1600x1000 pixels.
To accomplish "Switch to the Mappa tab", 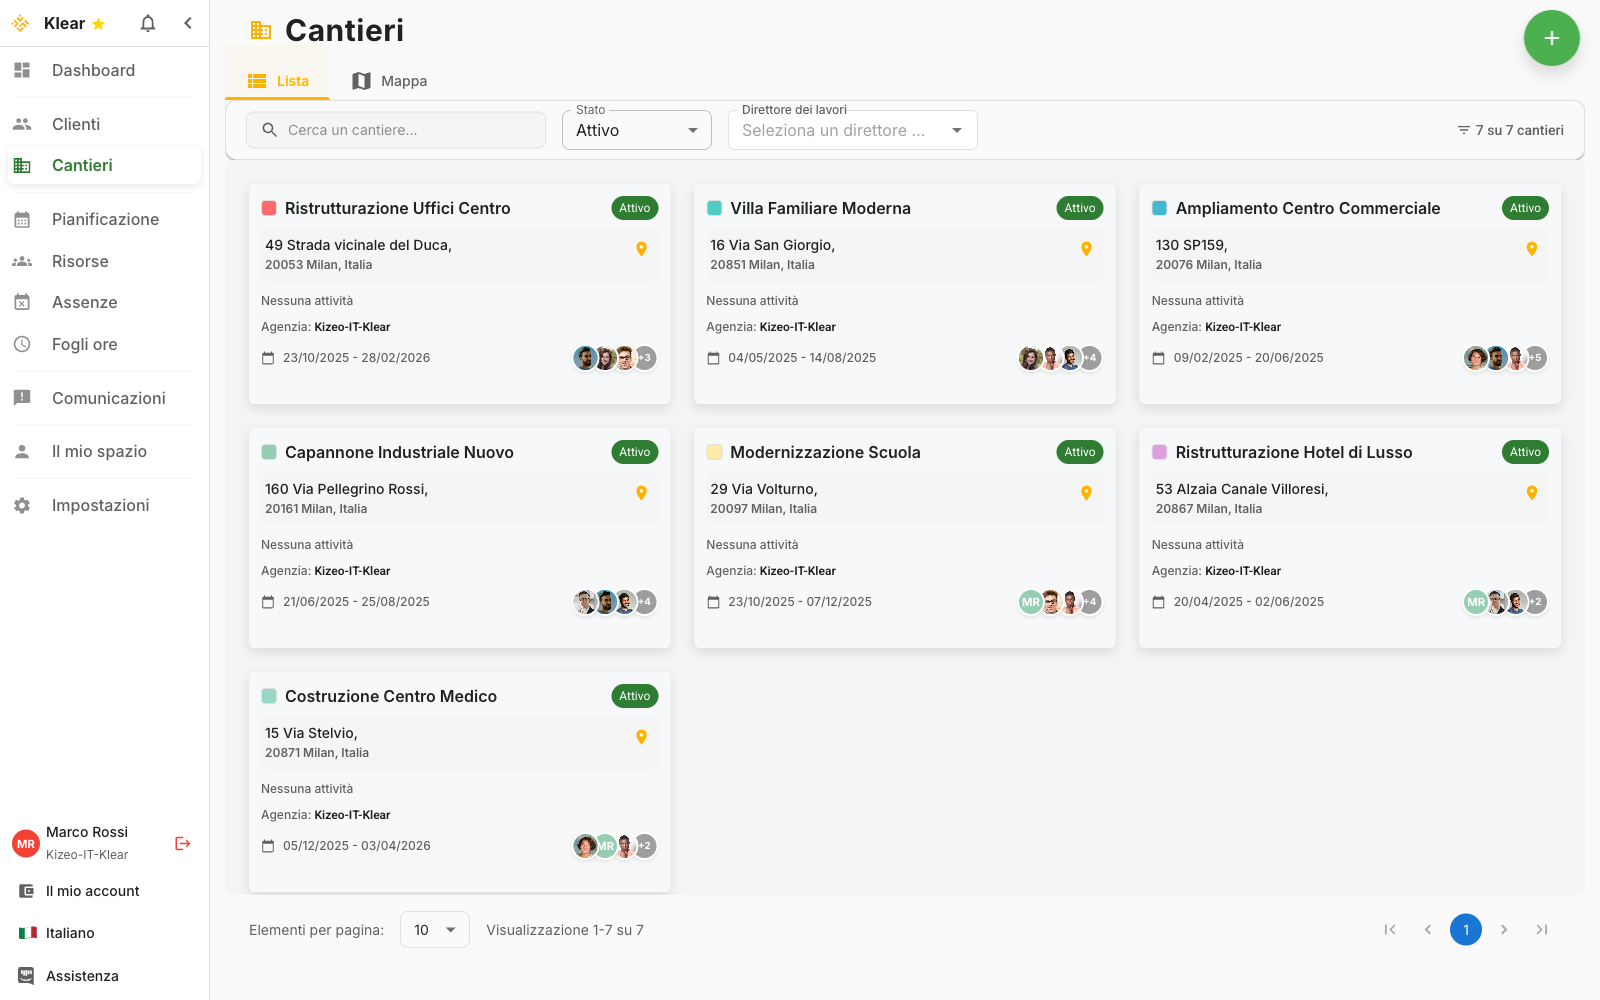I will click(390, 80).
